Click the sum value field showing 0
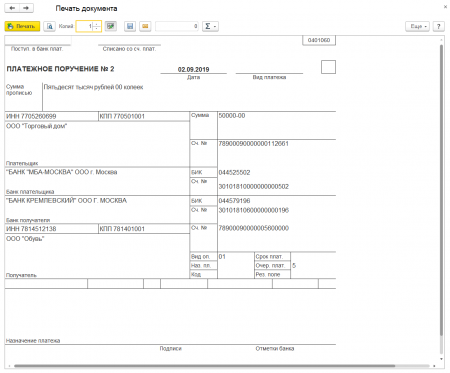450x373 pixels. pos(177,26)
